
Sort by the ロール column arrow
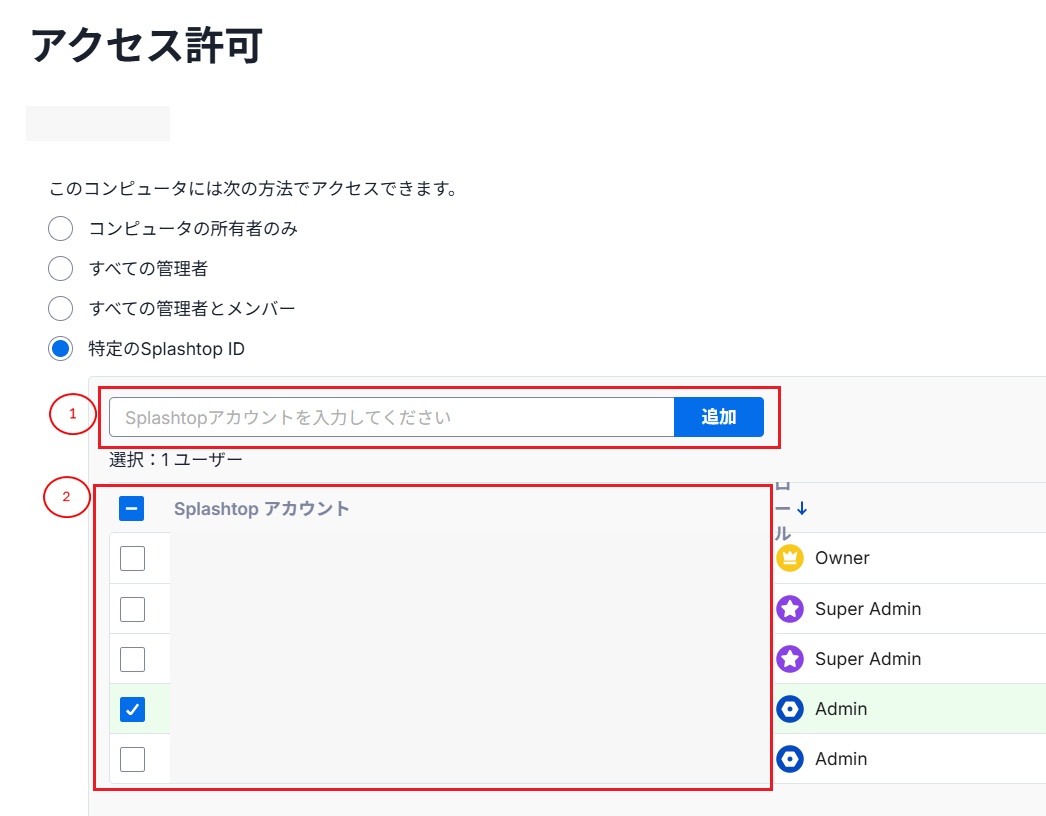click(x=802, y=509)
